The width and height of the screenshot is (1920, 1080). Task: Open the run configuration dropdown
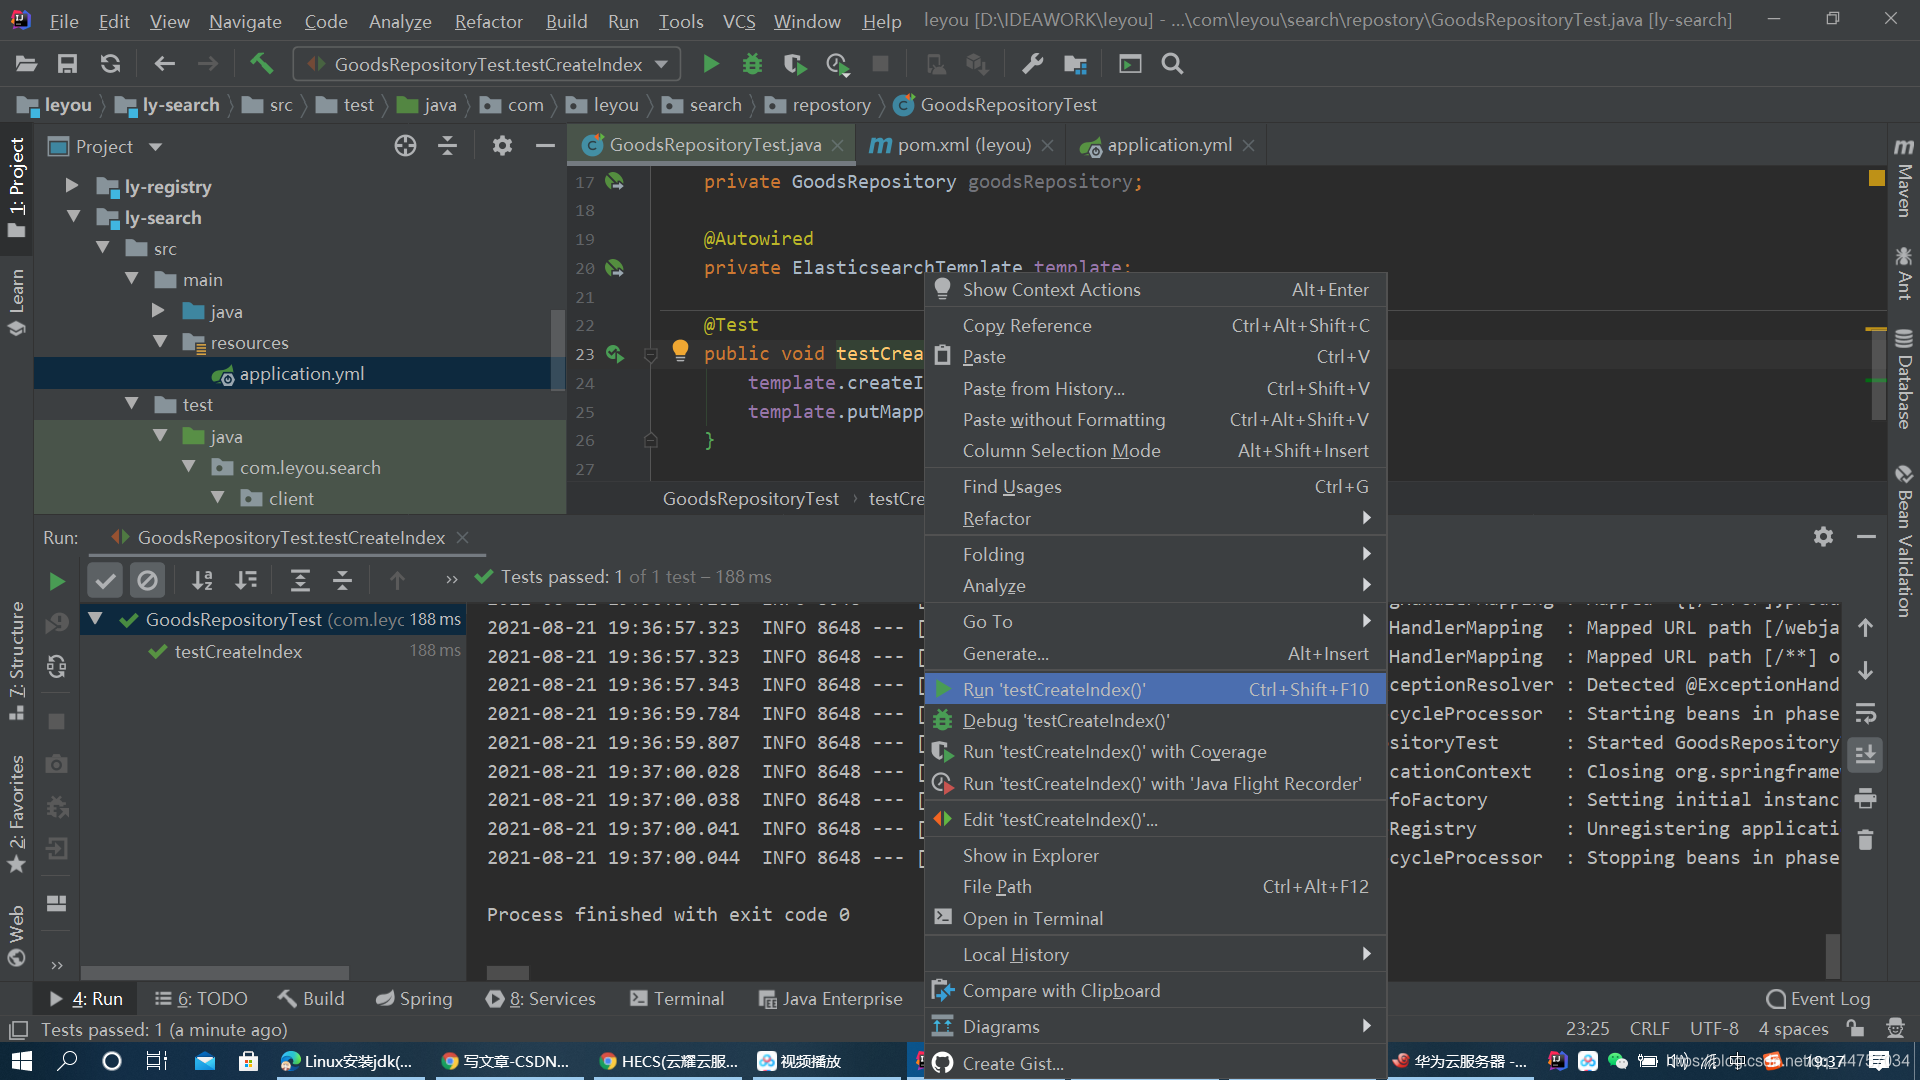[x=661, y=64]
